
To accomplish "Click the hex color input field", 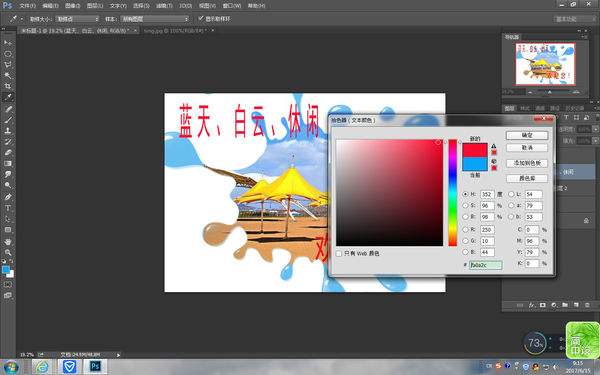I will coord(486,265).
